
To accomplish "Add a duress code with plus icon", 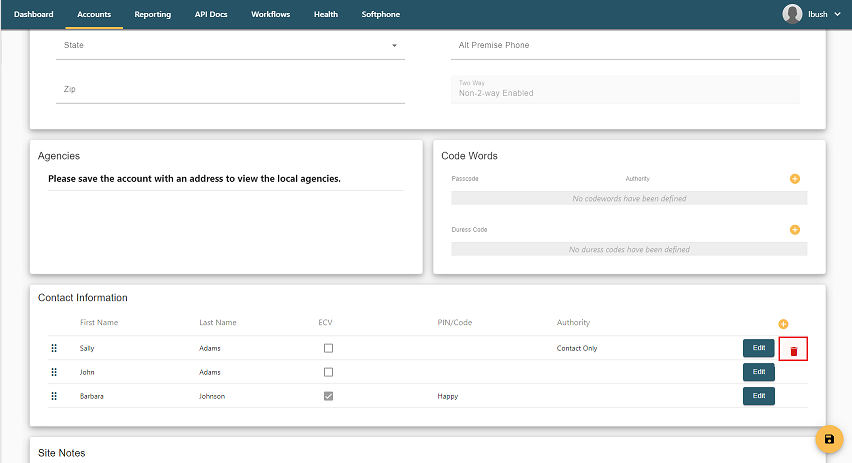I will tap(795, 230).
